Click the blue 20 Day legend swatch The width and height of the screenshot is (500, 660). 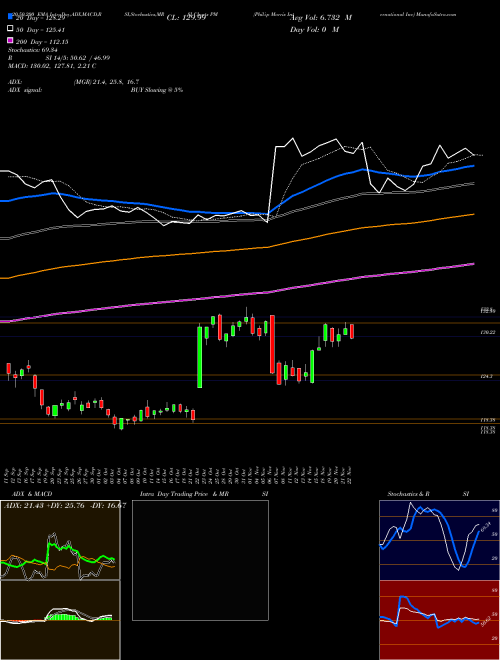(10, 17)
